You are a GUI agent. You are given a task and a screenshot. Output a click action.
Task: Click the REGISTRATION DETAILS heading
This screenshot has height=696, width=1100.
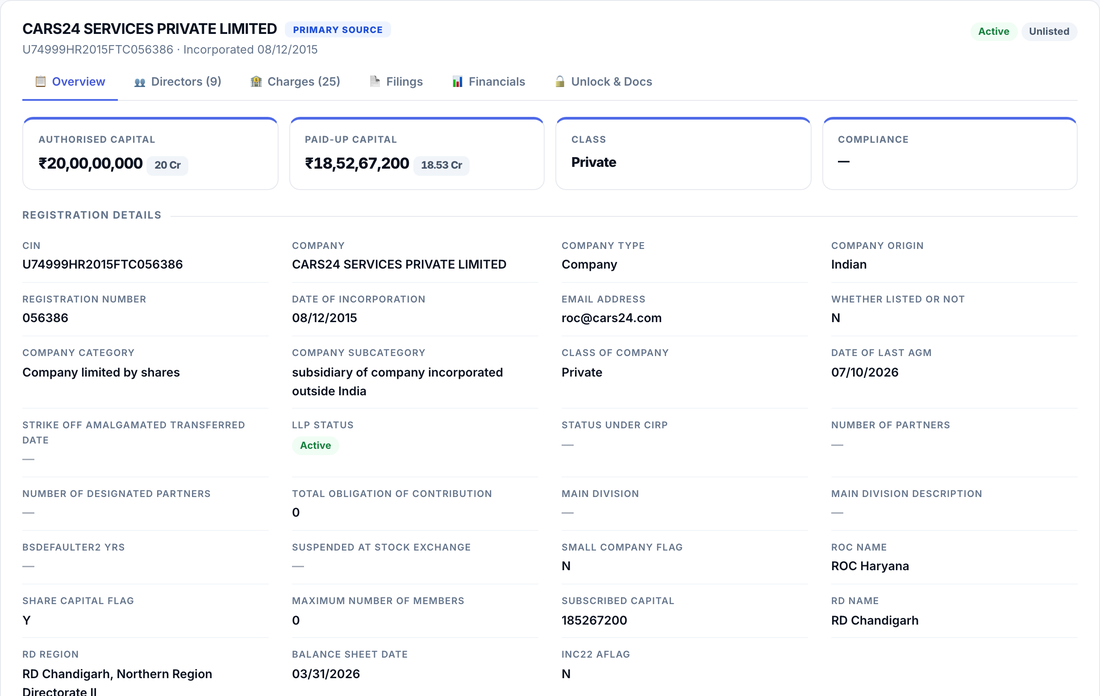click(x=92, y=215)
